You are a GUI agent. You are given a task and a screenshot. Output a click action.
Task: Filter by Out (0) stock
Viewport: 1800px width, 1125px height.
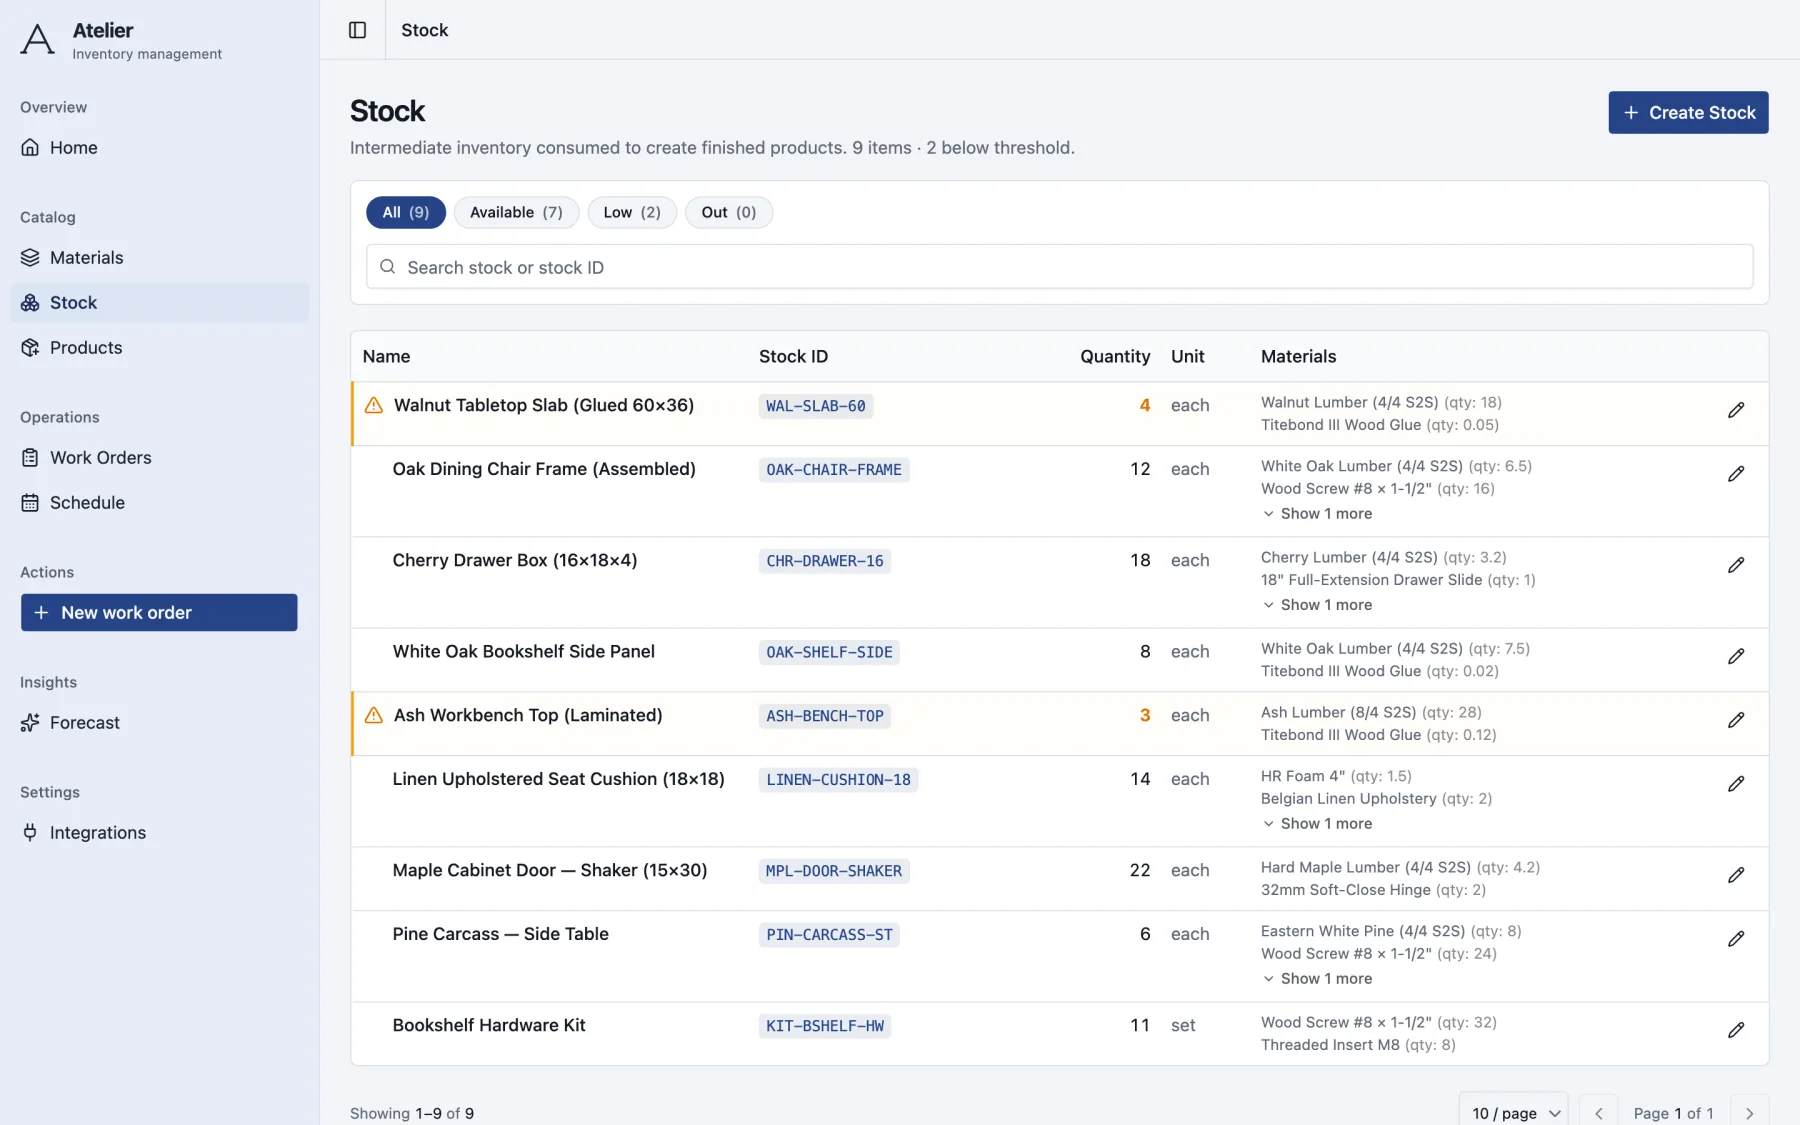[728, 212]
